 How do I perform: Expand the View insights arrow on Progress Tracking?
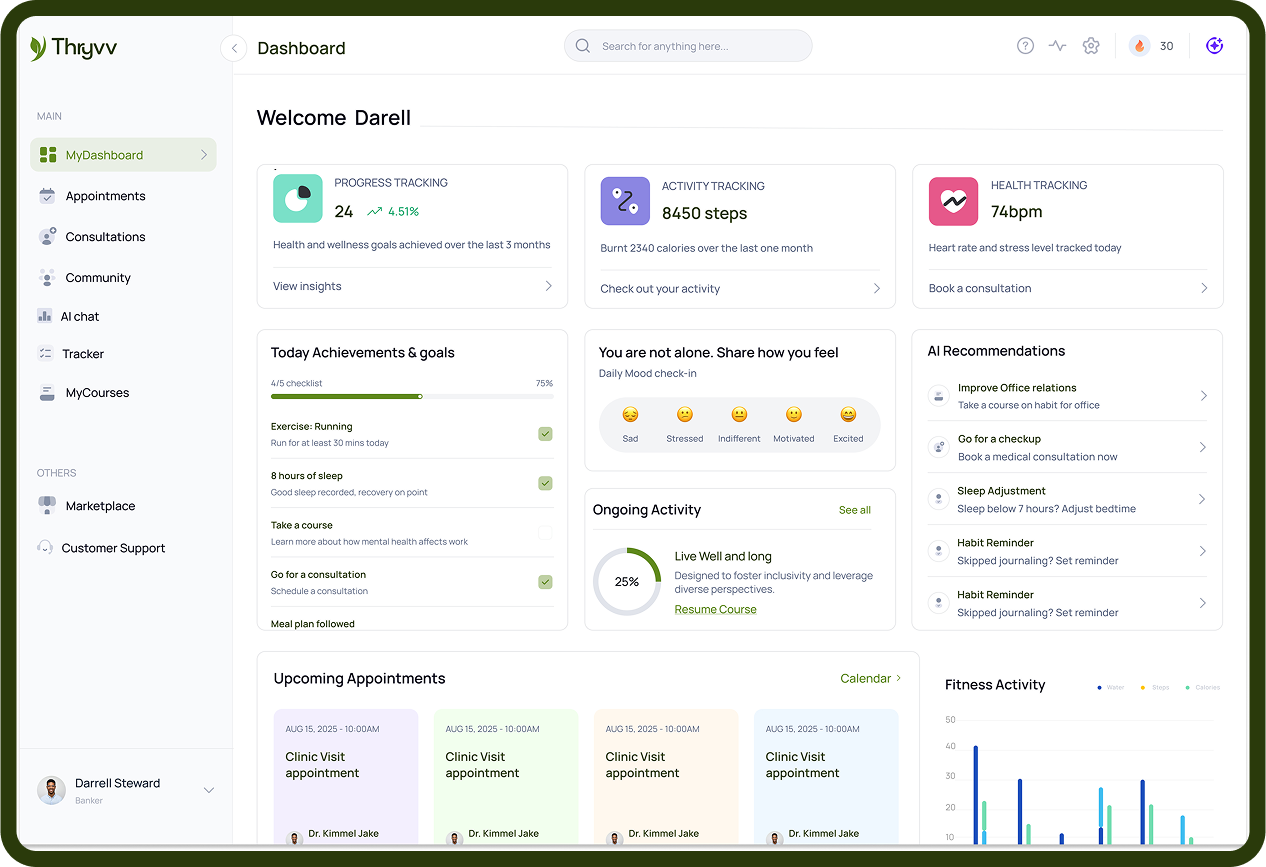point(548,285)
